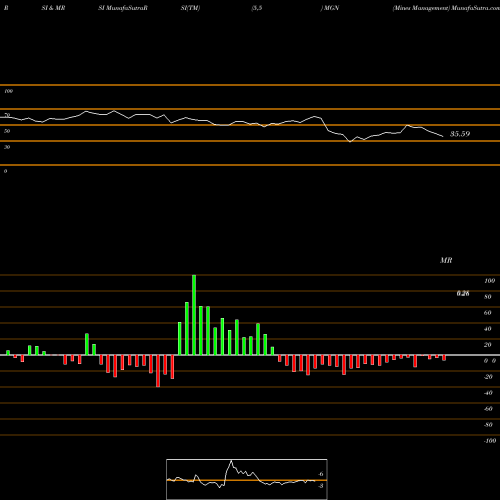Click the -60 label on MR axis

pyautogui.click(x=488, y=409)
